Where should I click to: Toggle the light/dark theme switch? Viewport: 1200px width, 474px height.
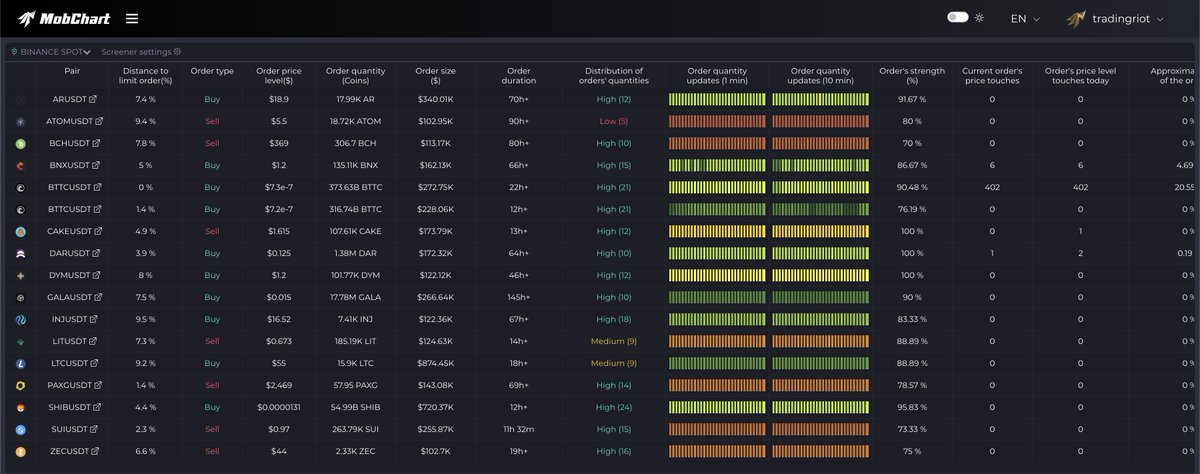[x=957, y=18]
